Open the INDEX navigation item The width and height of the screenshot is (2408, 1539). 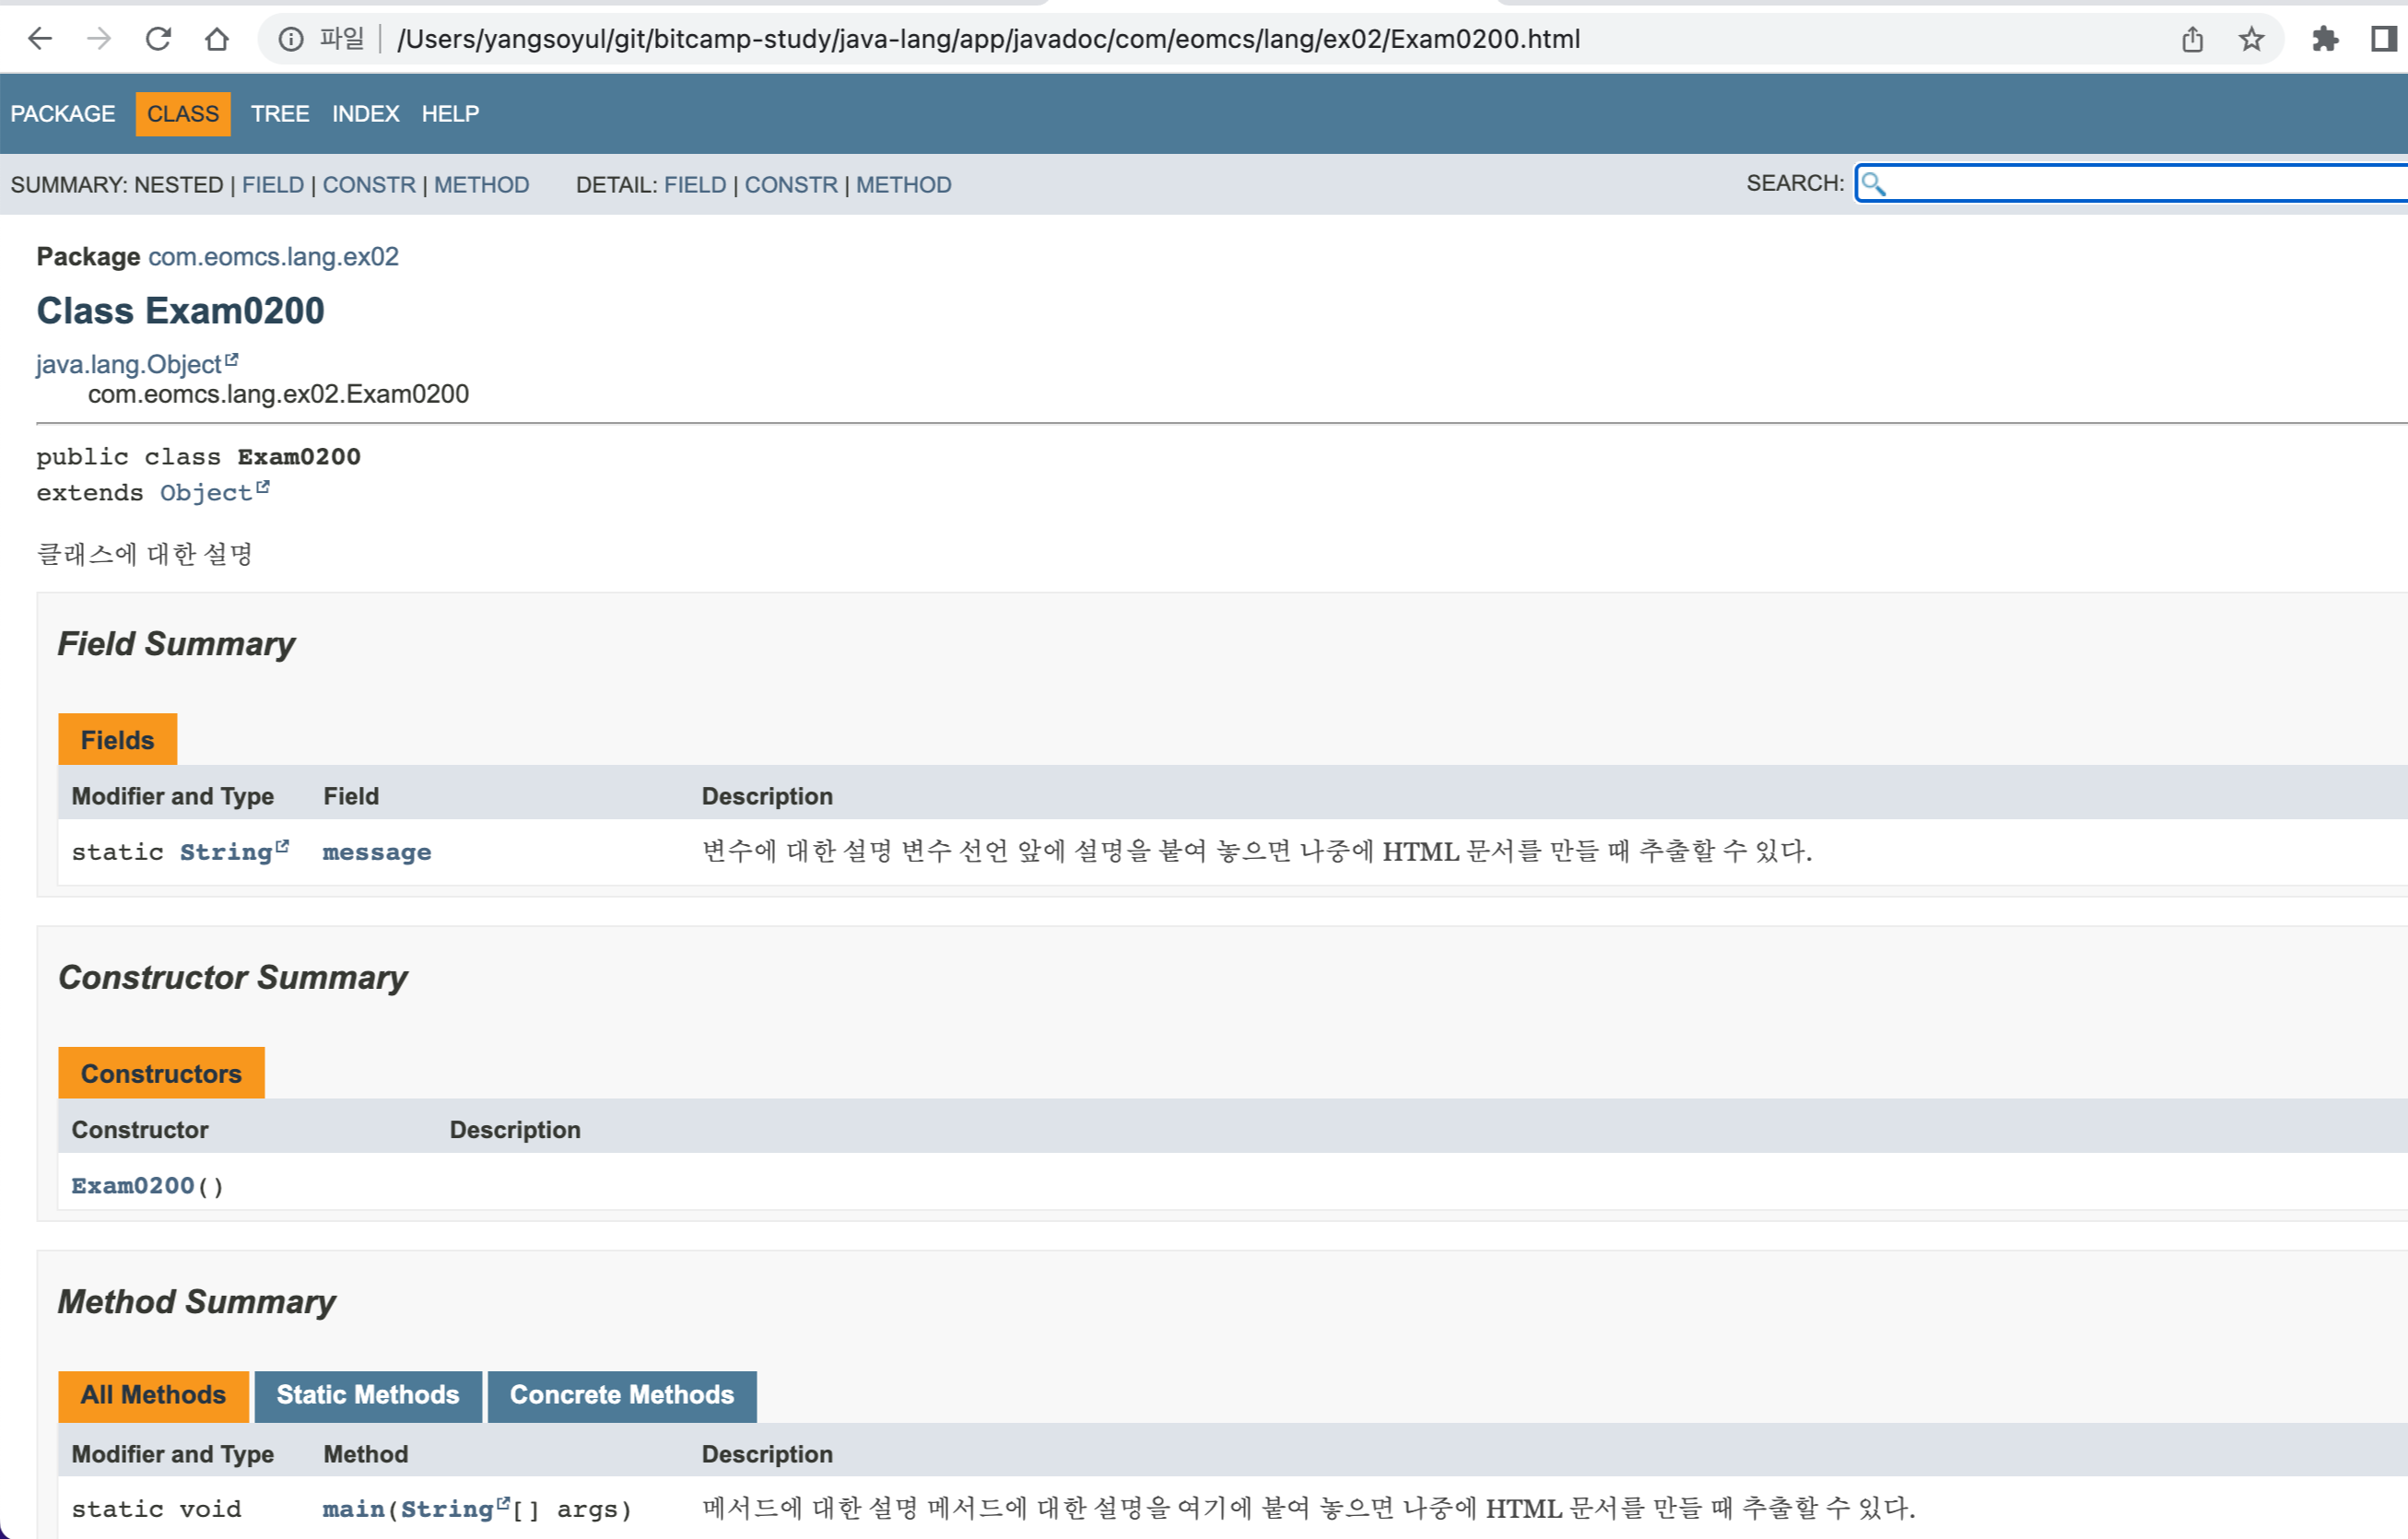(x=366, y=114)
